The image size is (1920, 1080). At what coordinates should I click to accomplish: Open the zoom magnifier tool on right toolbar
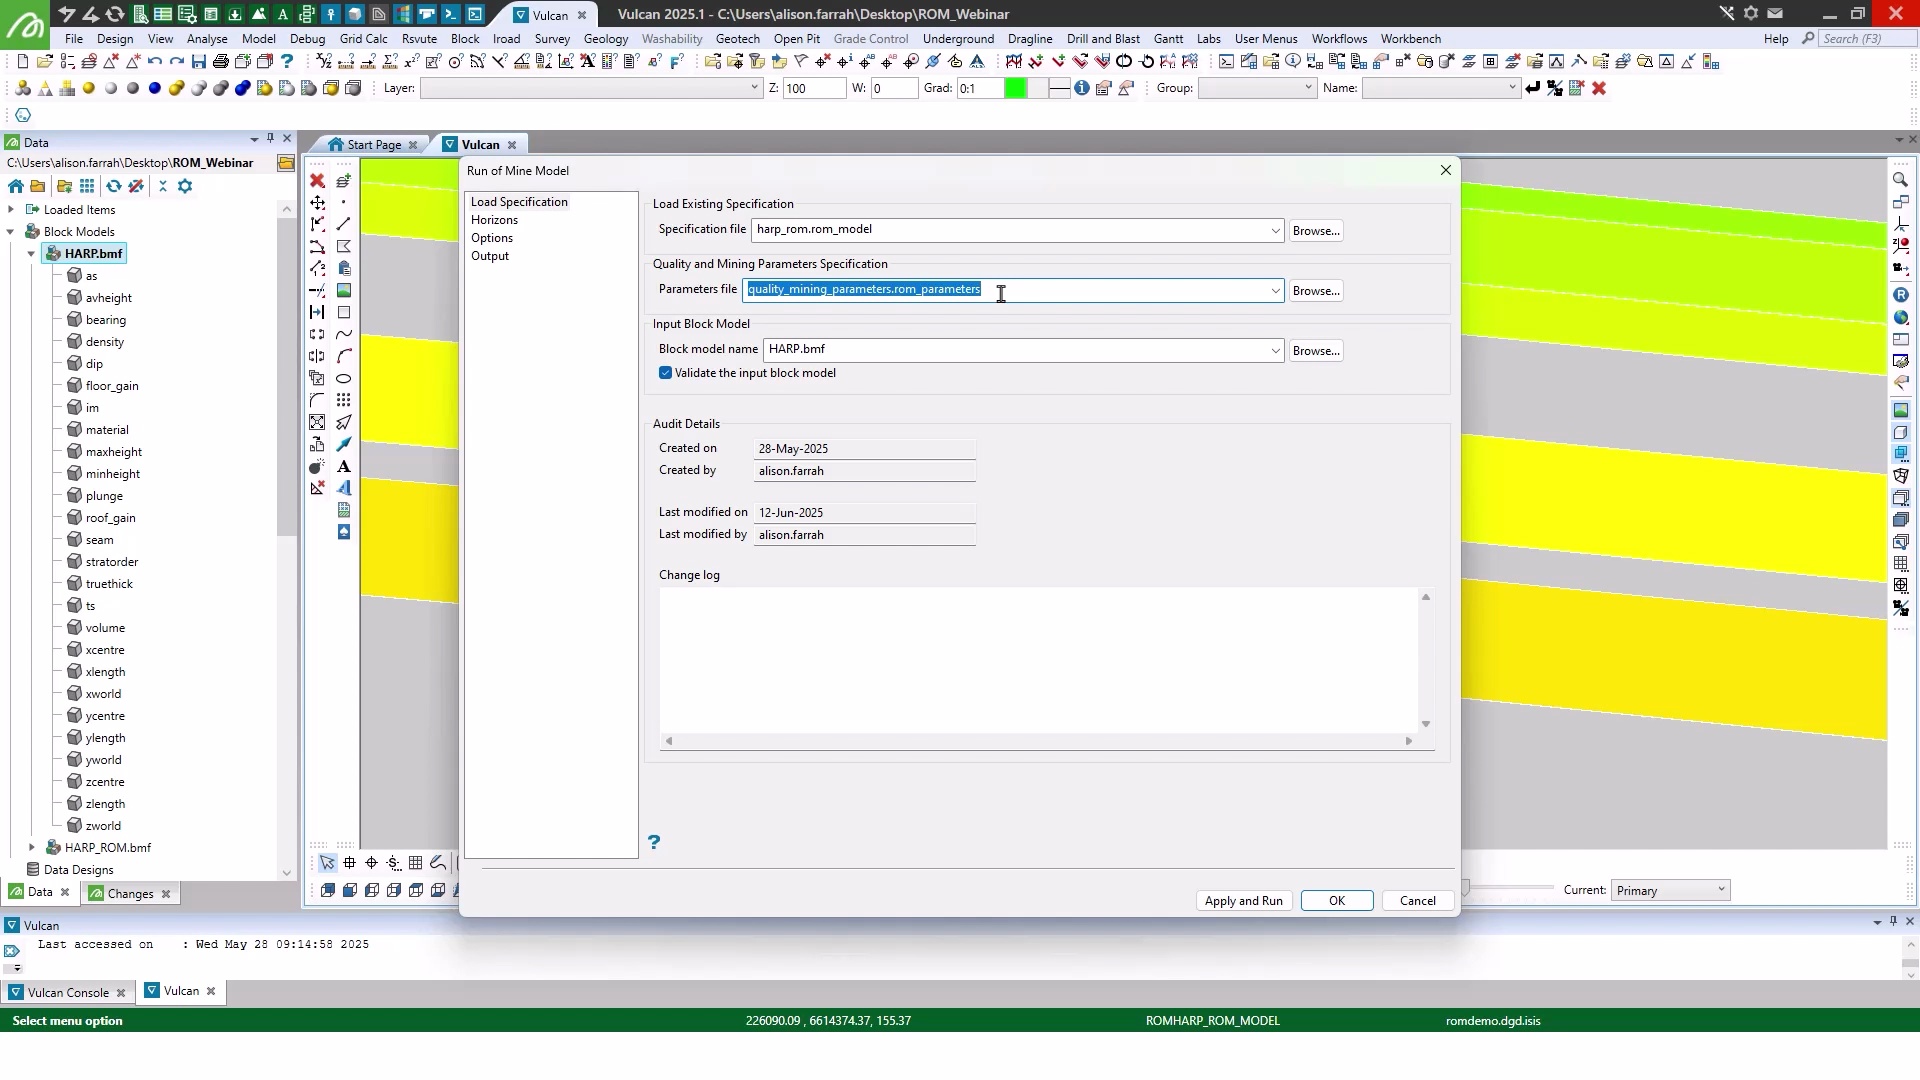pos(1901,180)
